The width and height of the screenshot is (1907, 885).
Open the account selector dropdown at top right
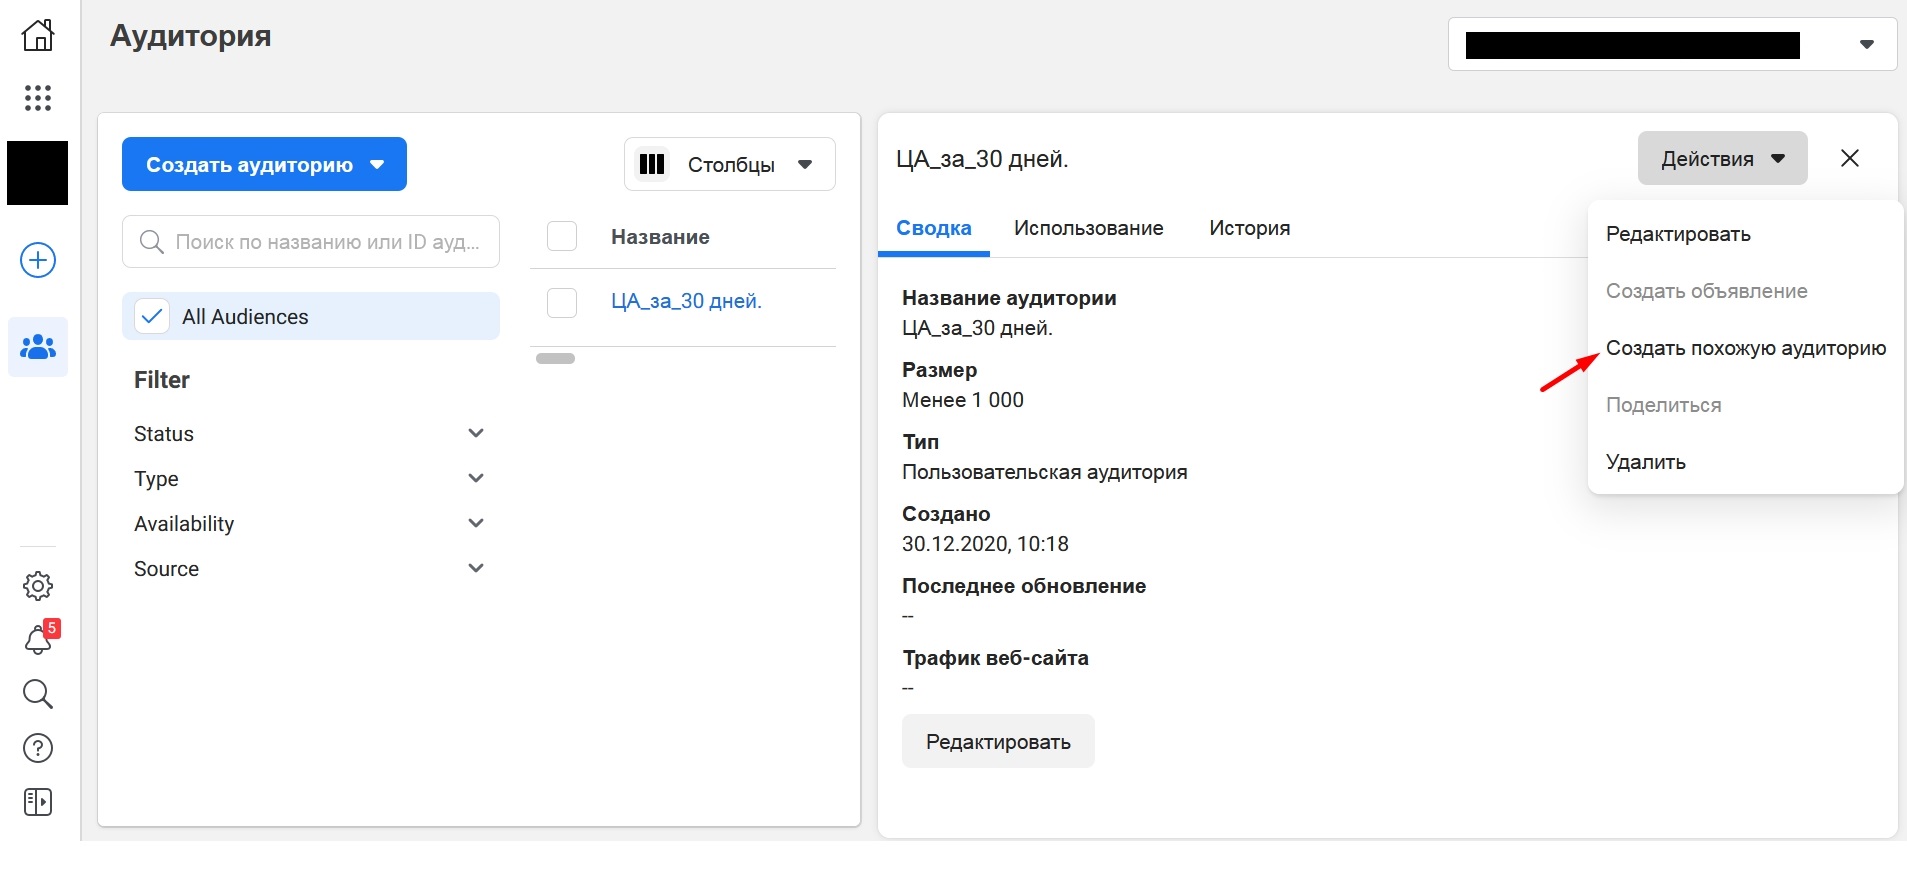(x=1672, y=44)
